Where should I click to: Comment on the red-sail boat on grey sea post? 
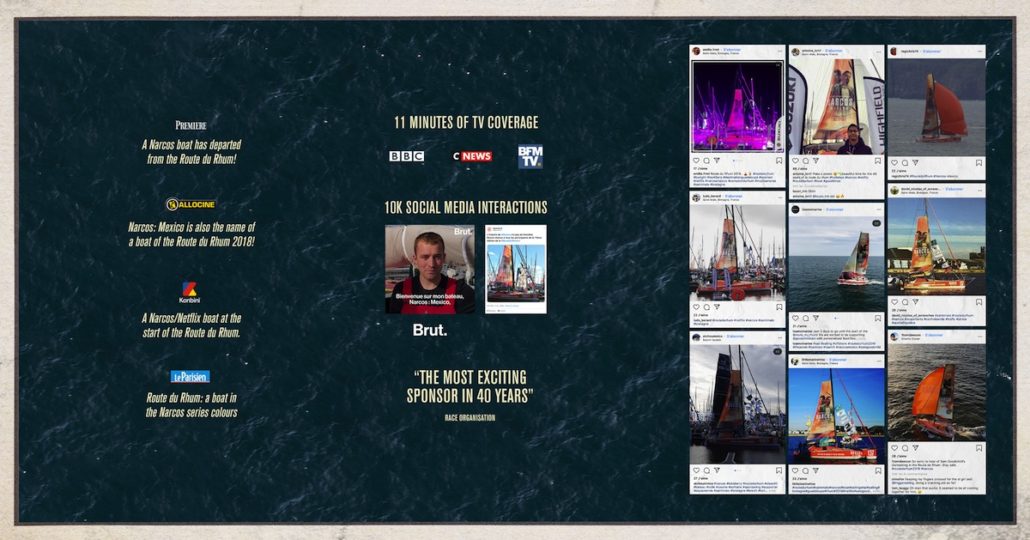coord(905,163)
